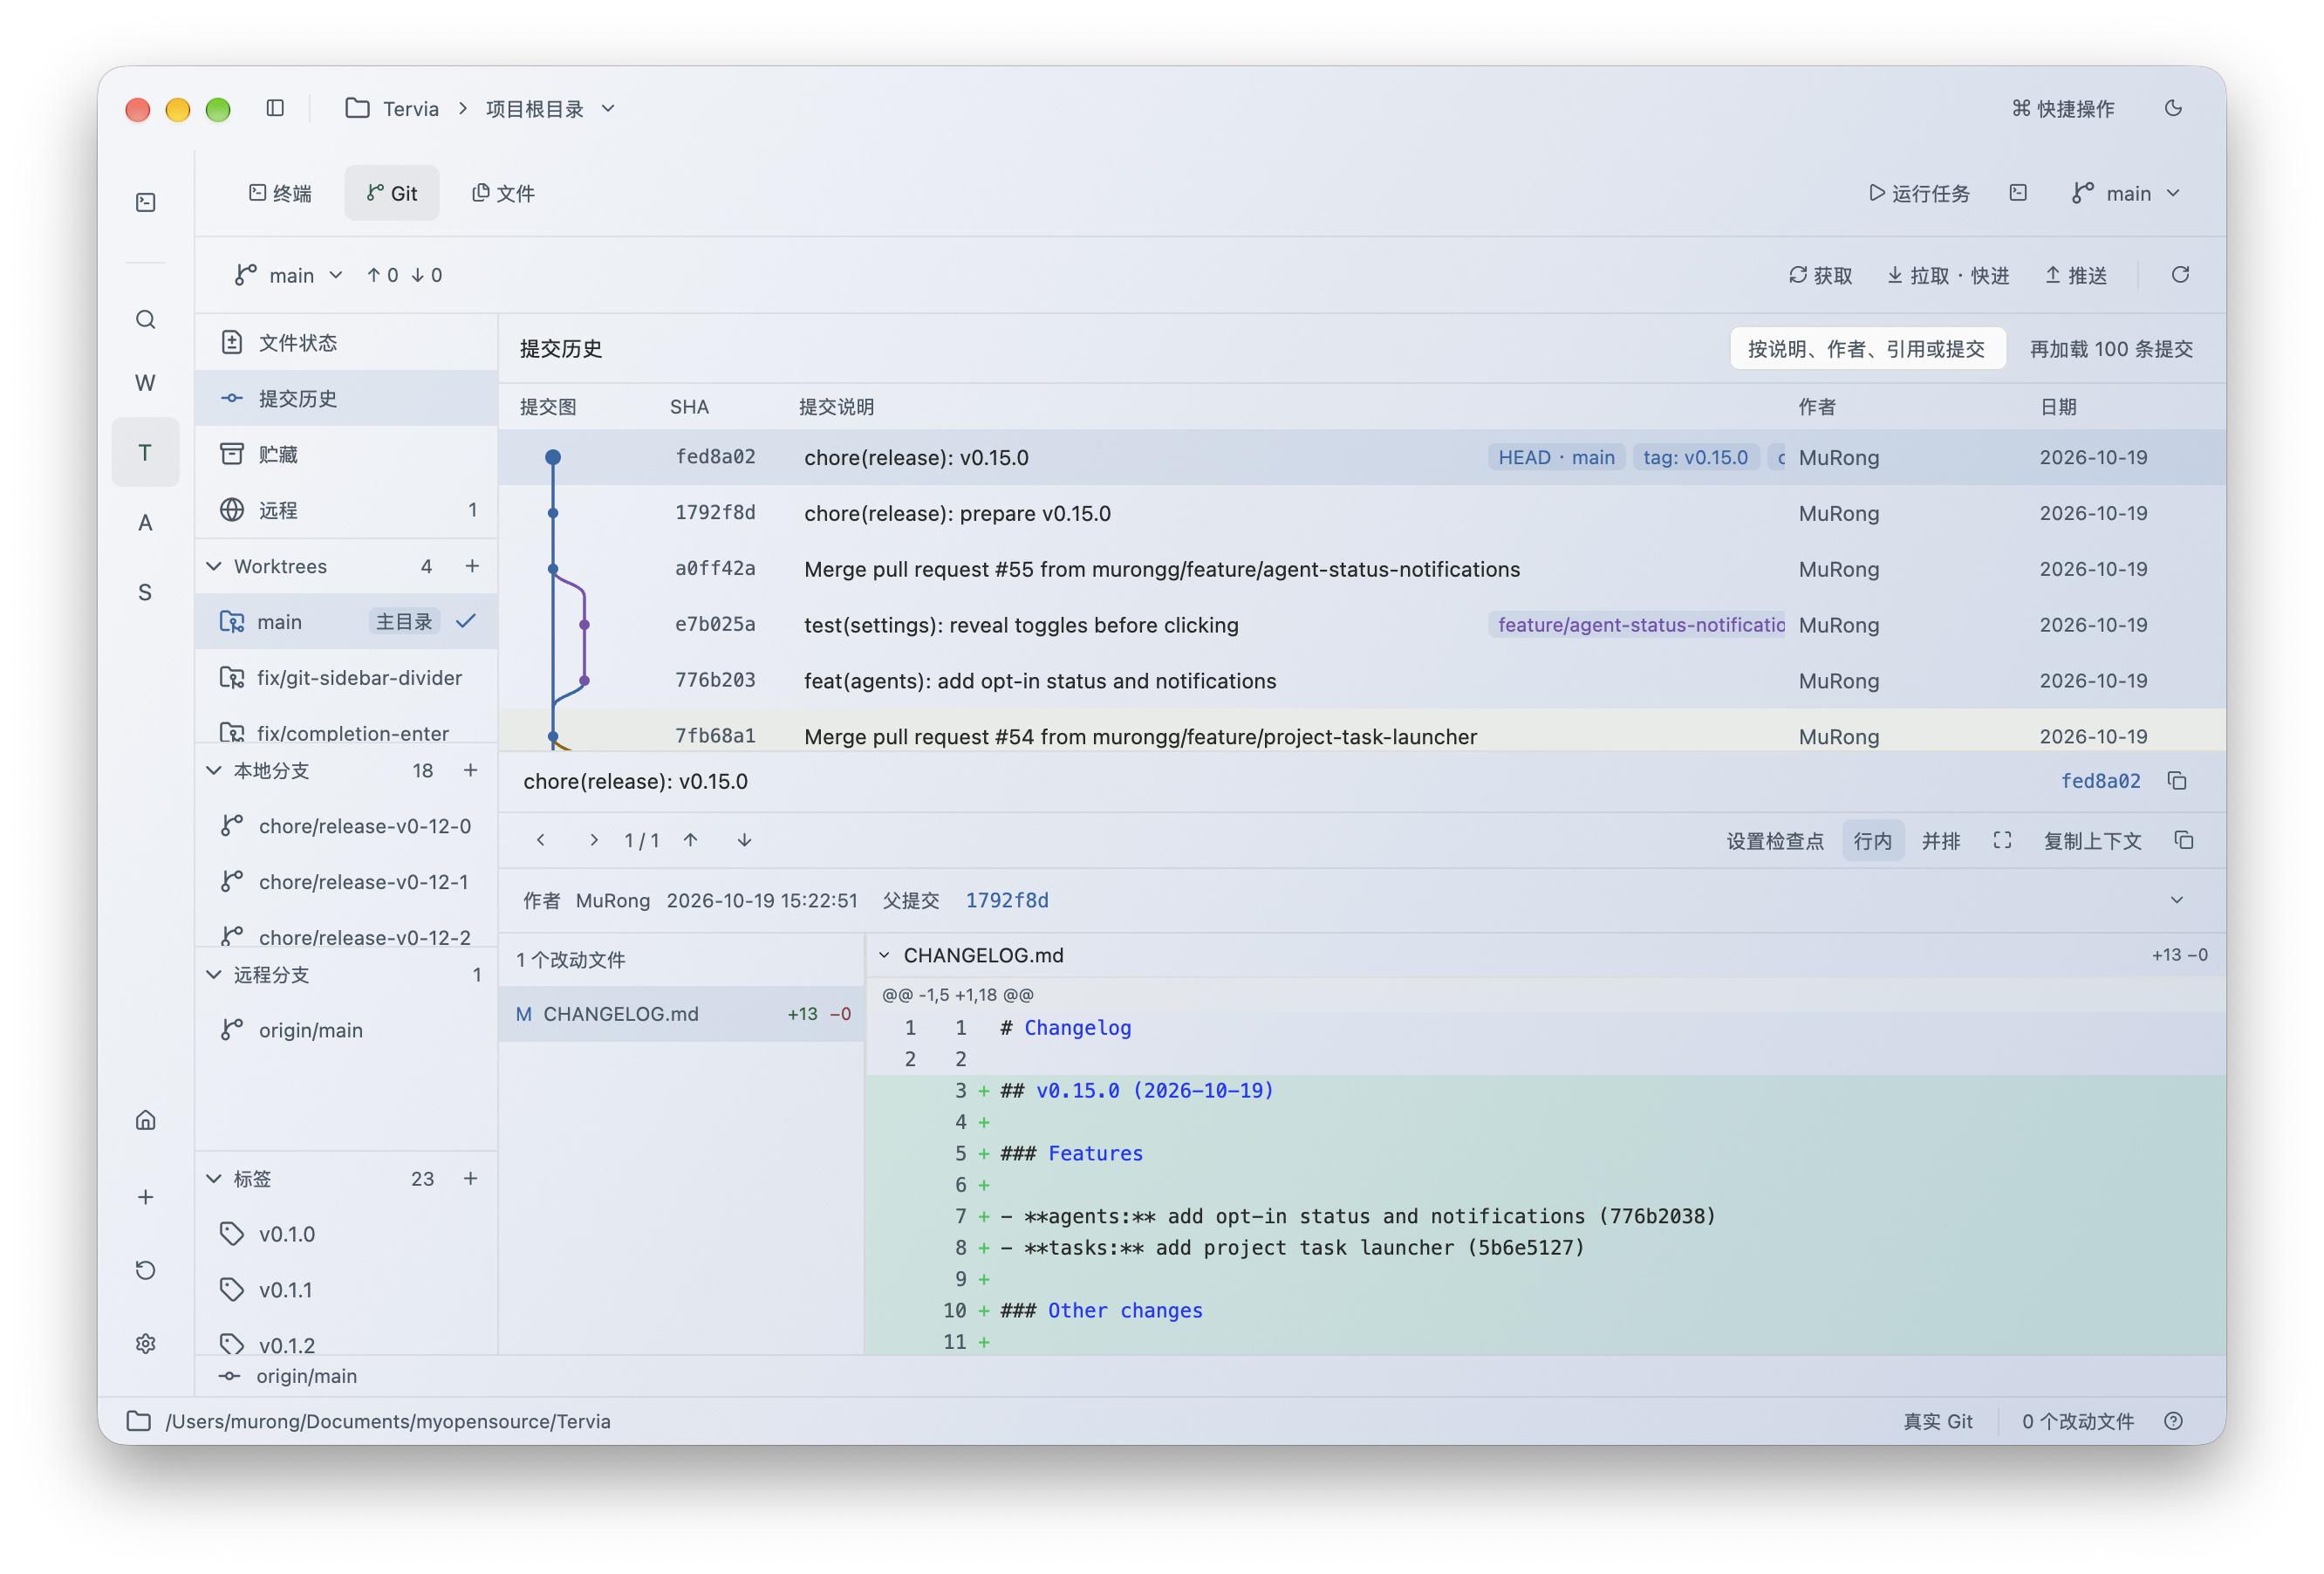Open home icon in left rail
Screen dimensions: 2324x1574
tap(146, 1120)
